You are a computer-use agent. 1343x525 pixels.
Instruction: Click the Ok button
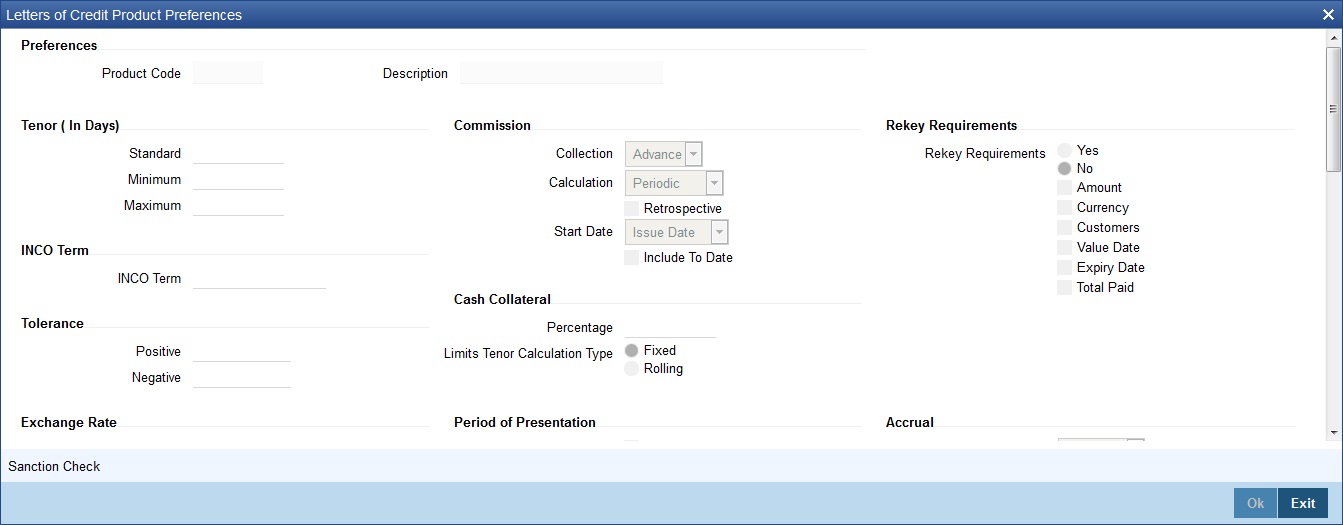[1255, 503]
